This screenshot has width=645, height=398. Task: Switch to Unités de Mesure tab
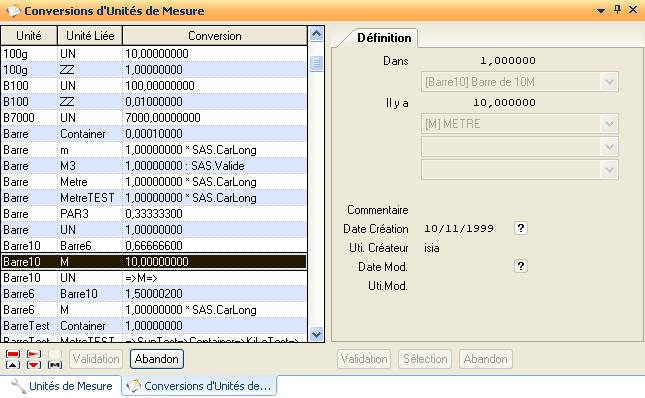click(x=61, y=386)
